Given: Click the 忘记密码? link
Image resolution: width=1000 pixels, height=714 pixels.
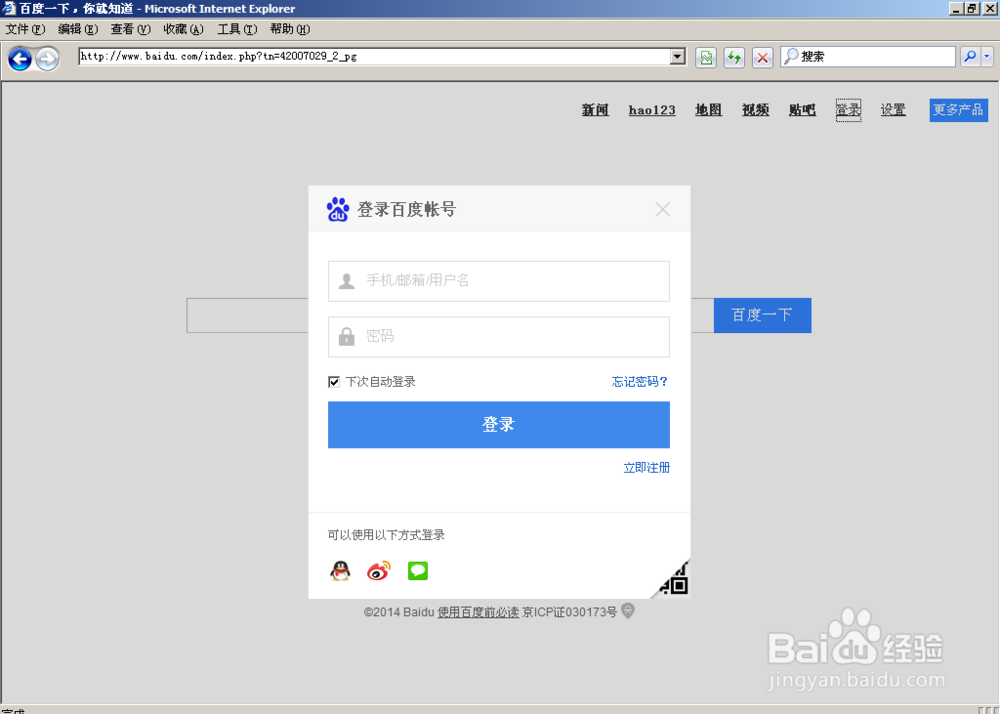Looking at the screenshot, I should (x=640, y=382).
